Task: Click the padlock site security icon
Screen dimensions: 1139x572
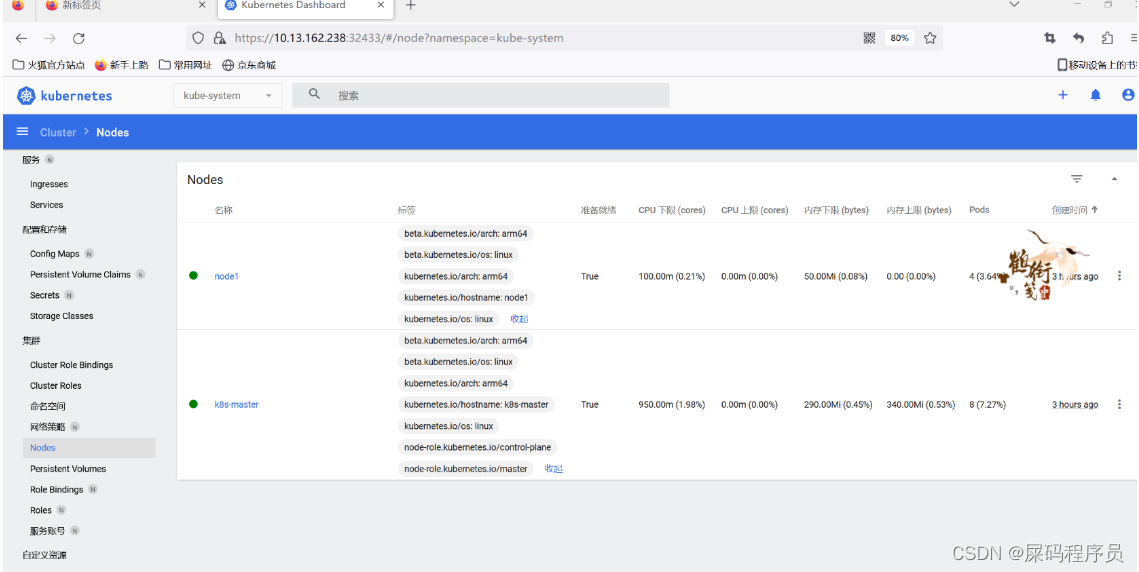Action: (x=219, y=38)
